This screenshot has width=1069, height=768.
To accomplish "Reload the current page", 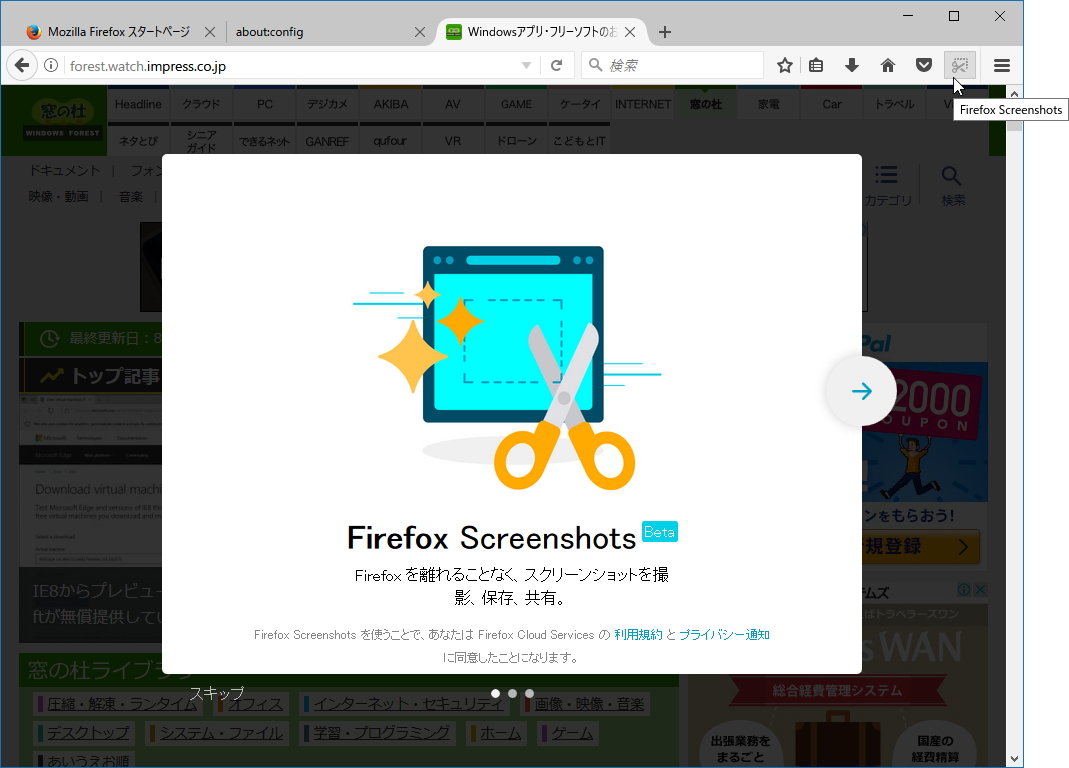I will tap(557, 64).
